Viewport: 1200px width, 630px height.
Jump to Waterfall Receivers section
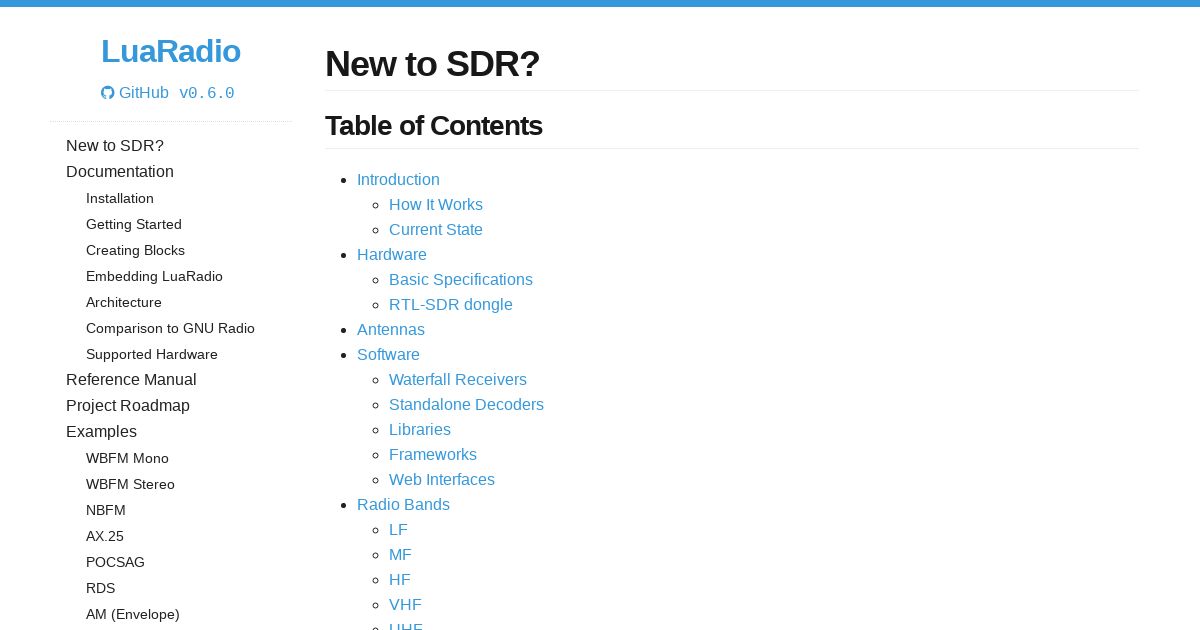[x=458, y=380]
